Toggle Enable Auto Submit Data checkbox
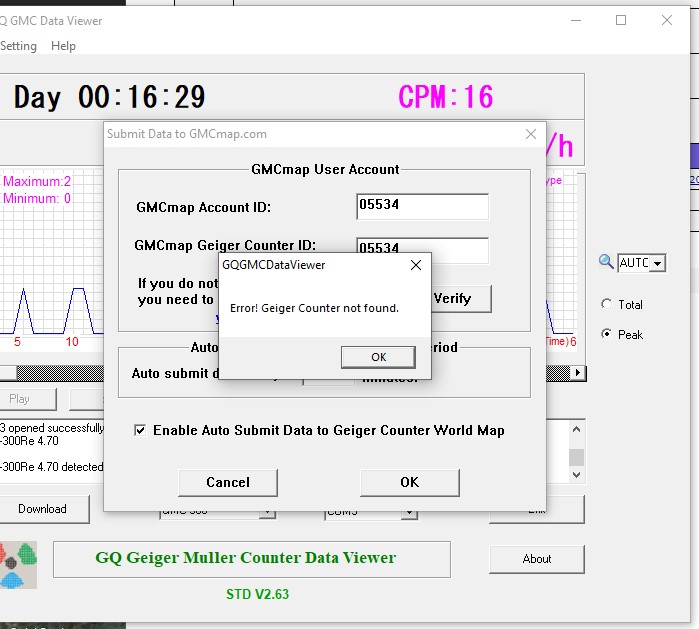The height and width of the screenshot is (629, 699). pyautogui.click(x=140, y=430)
